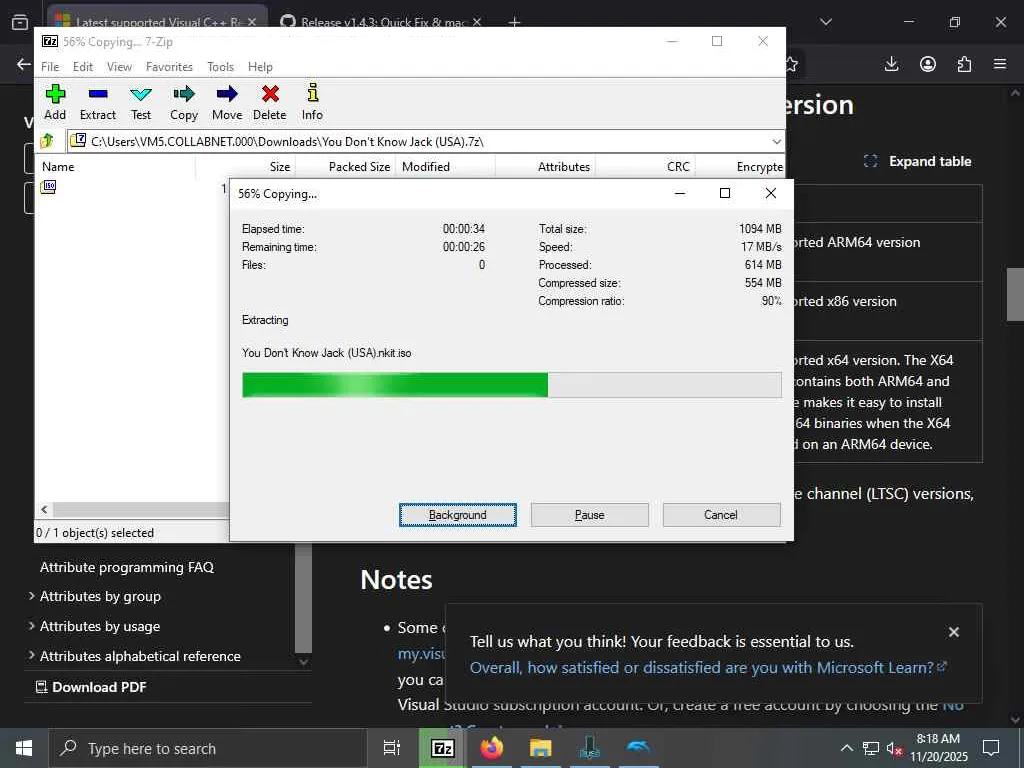Open the Help menu in 7-Zip
This screenshot has width=1024, height=768.
260,67
